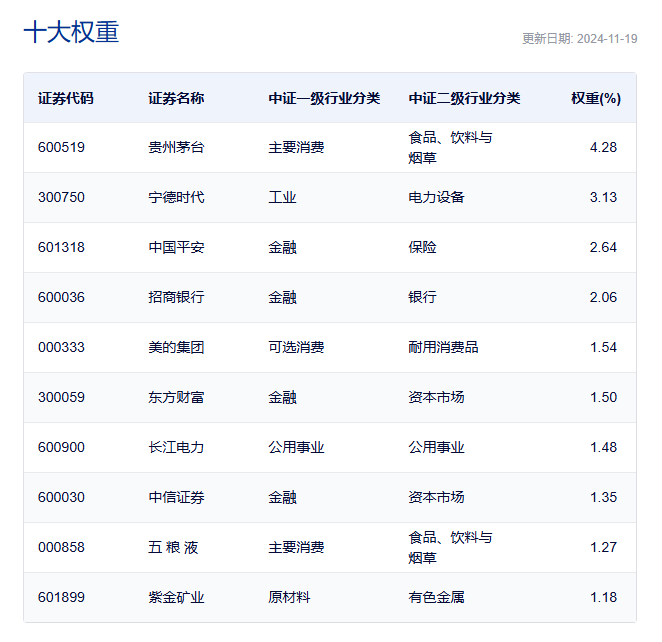
Task: Select security code 600519
Action: click(61, 147)
